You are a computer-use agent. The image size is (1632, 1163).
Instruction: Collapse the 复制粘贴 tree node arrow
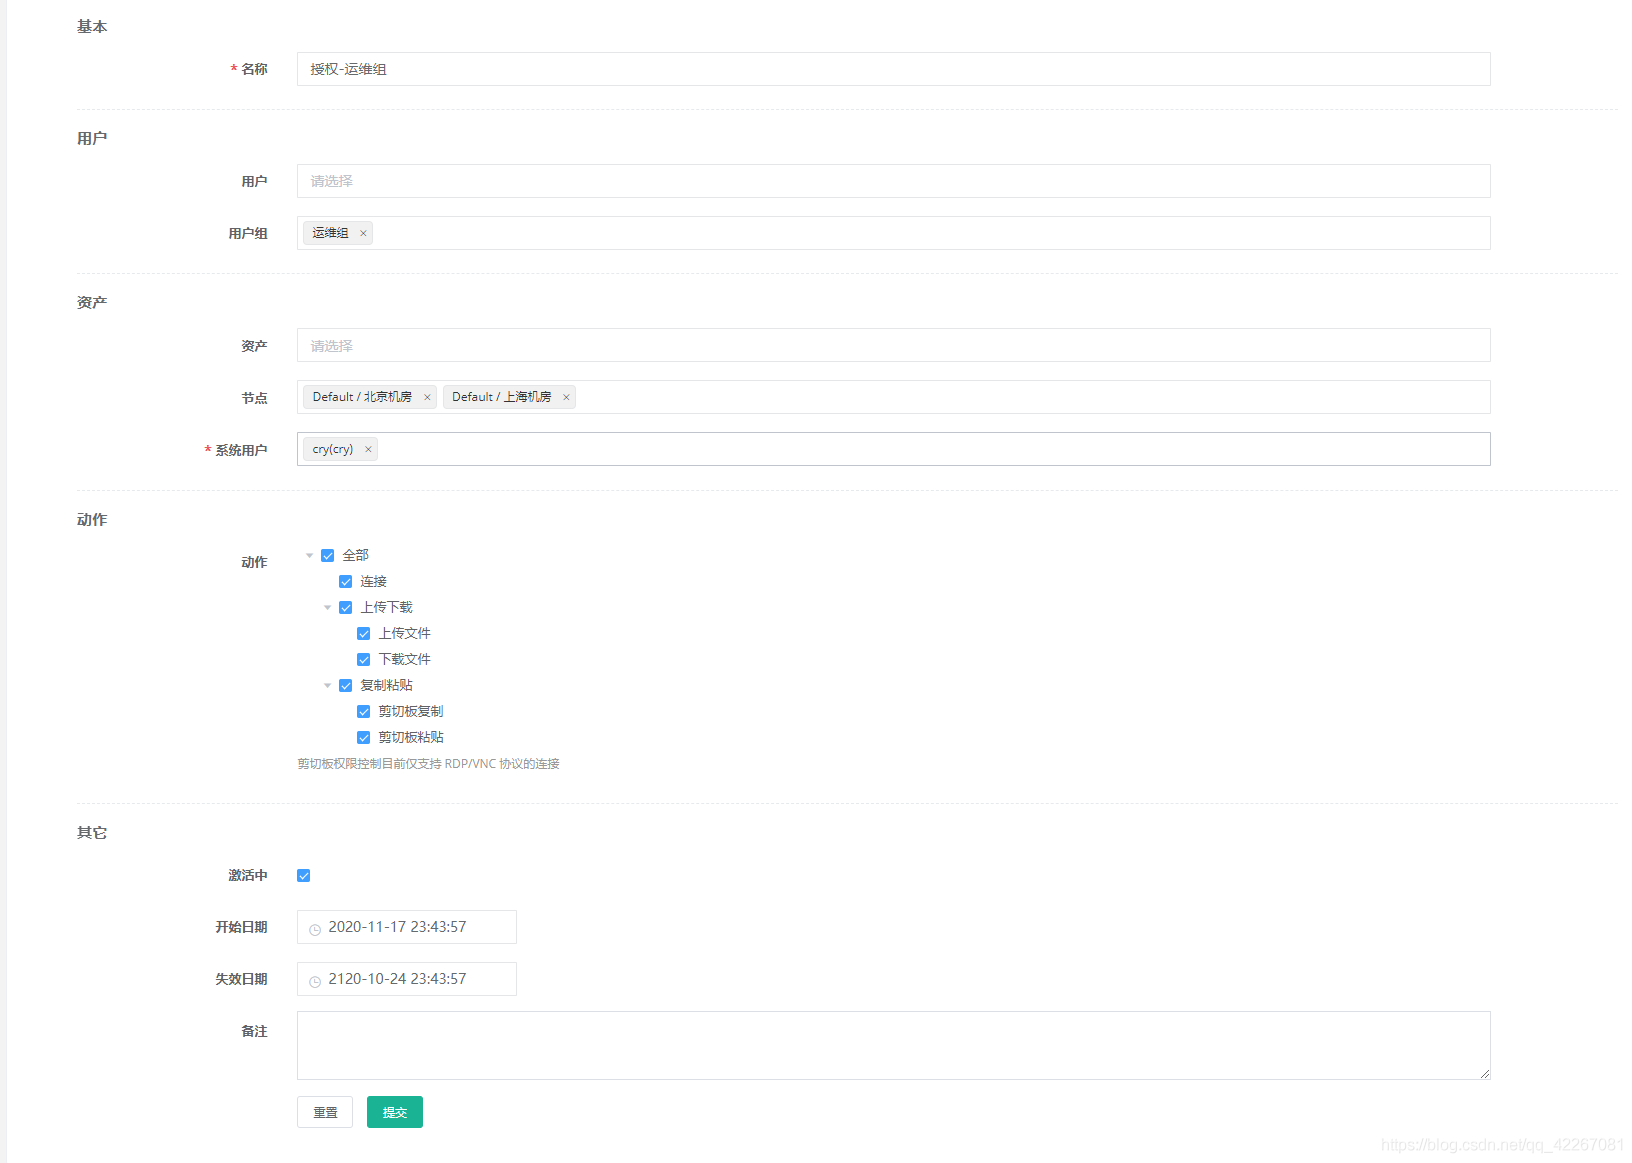(x=327, y=685)
